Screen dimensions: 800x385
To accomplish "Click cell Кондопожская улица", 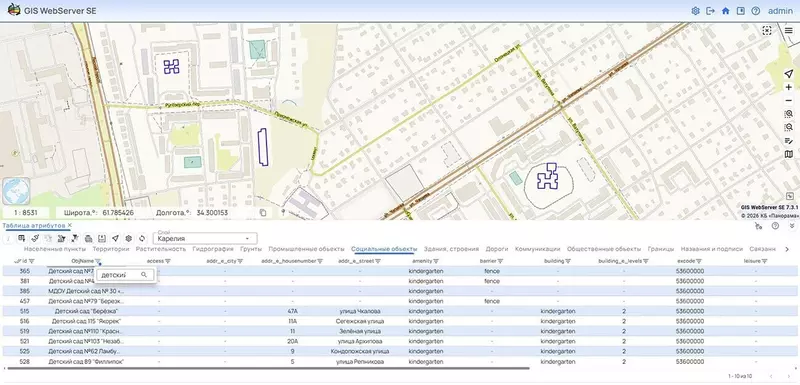I will pos(360,351).
